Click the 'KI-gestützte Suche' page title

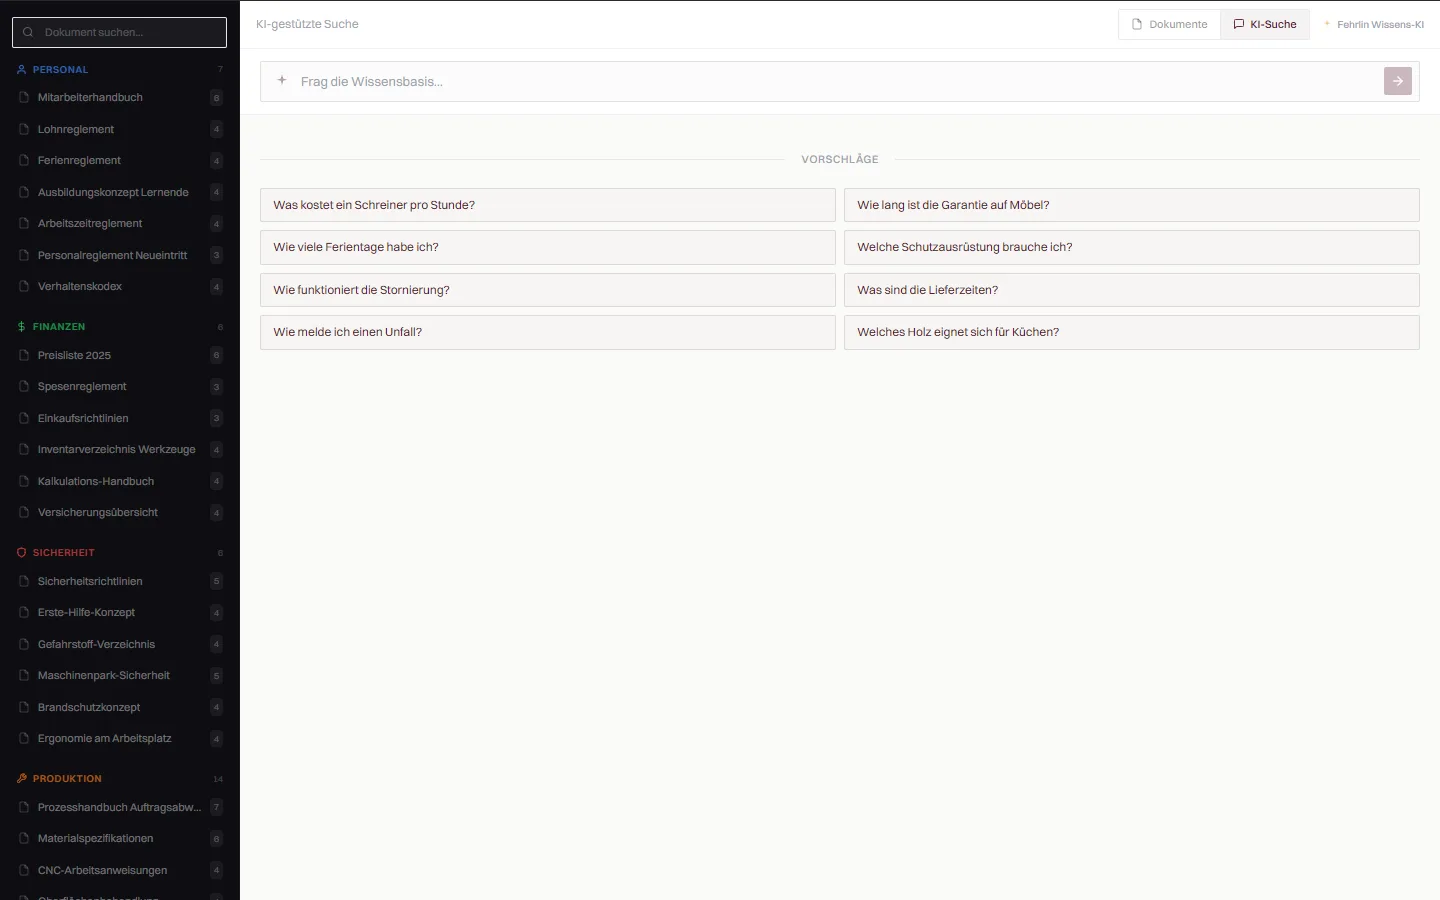click(x=307, y=24)
